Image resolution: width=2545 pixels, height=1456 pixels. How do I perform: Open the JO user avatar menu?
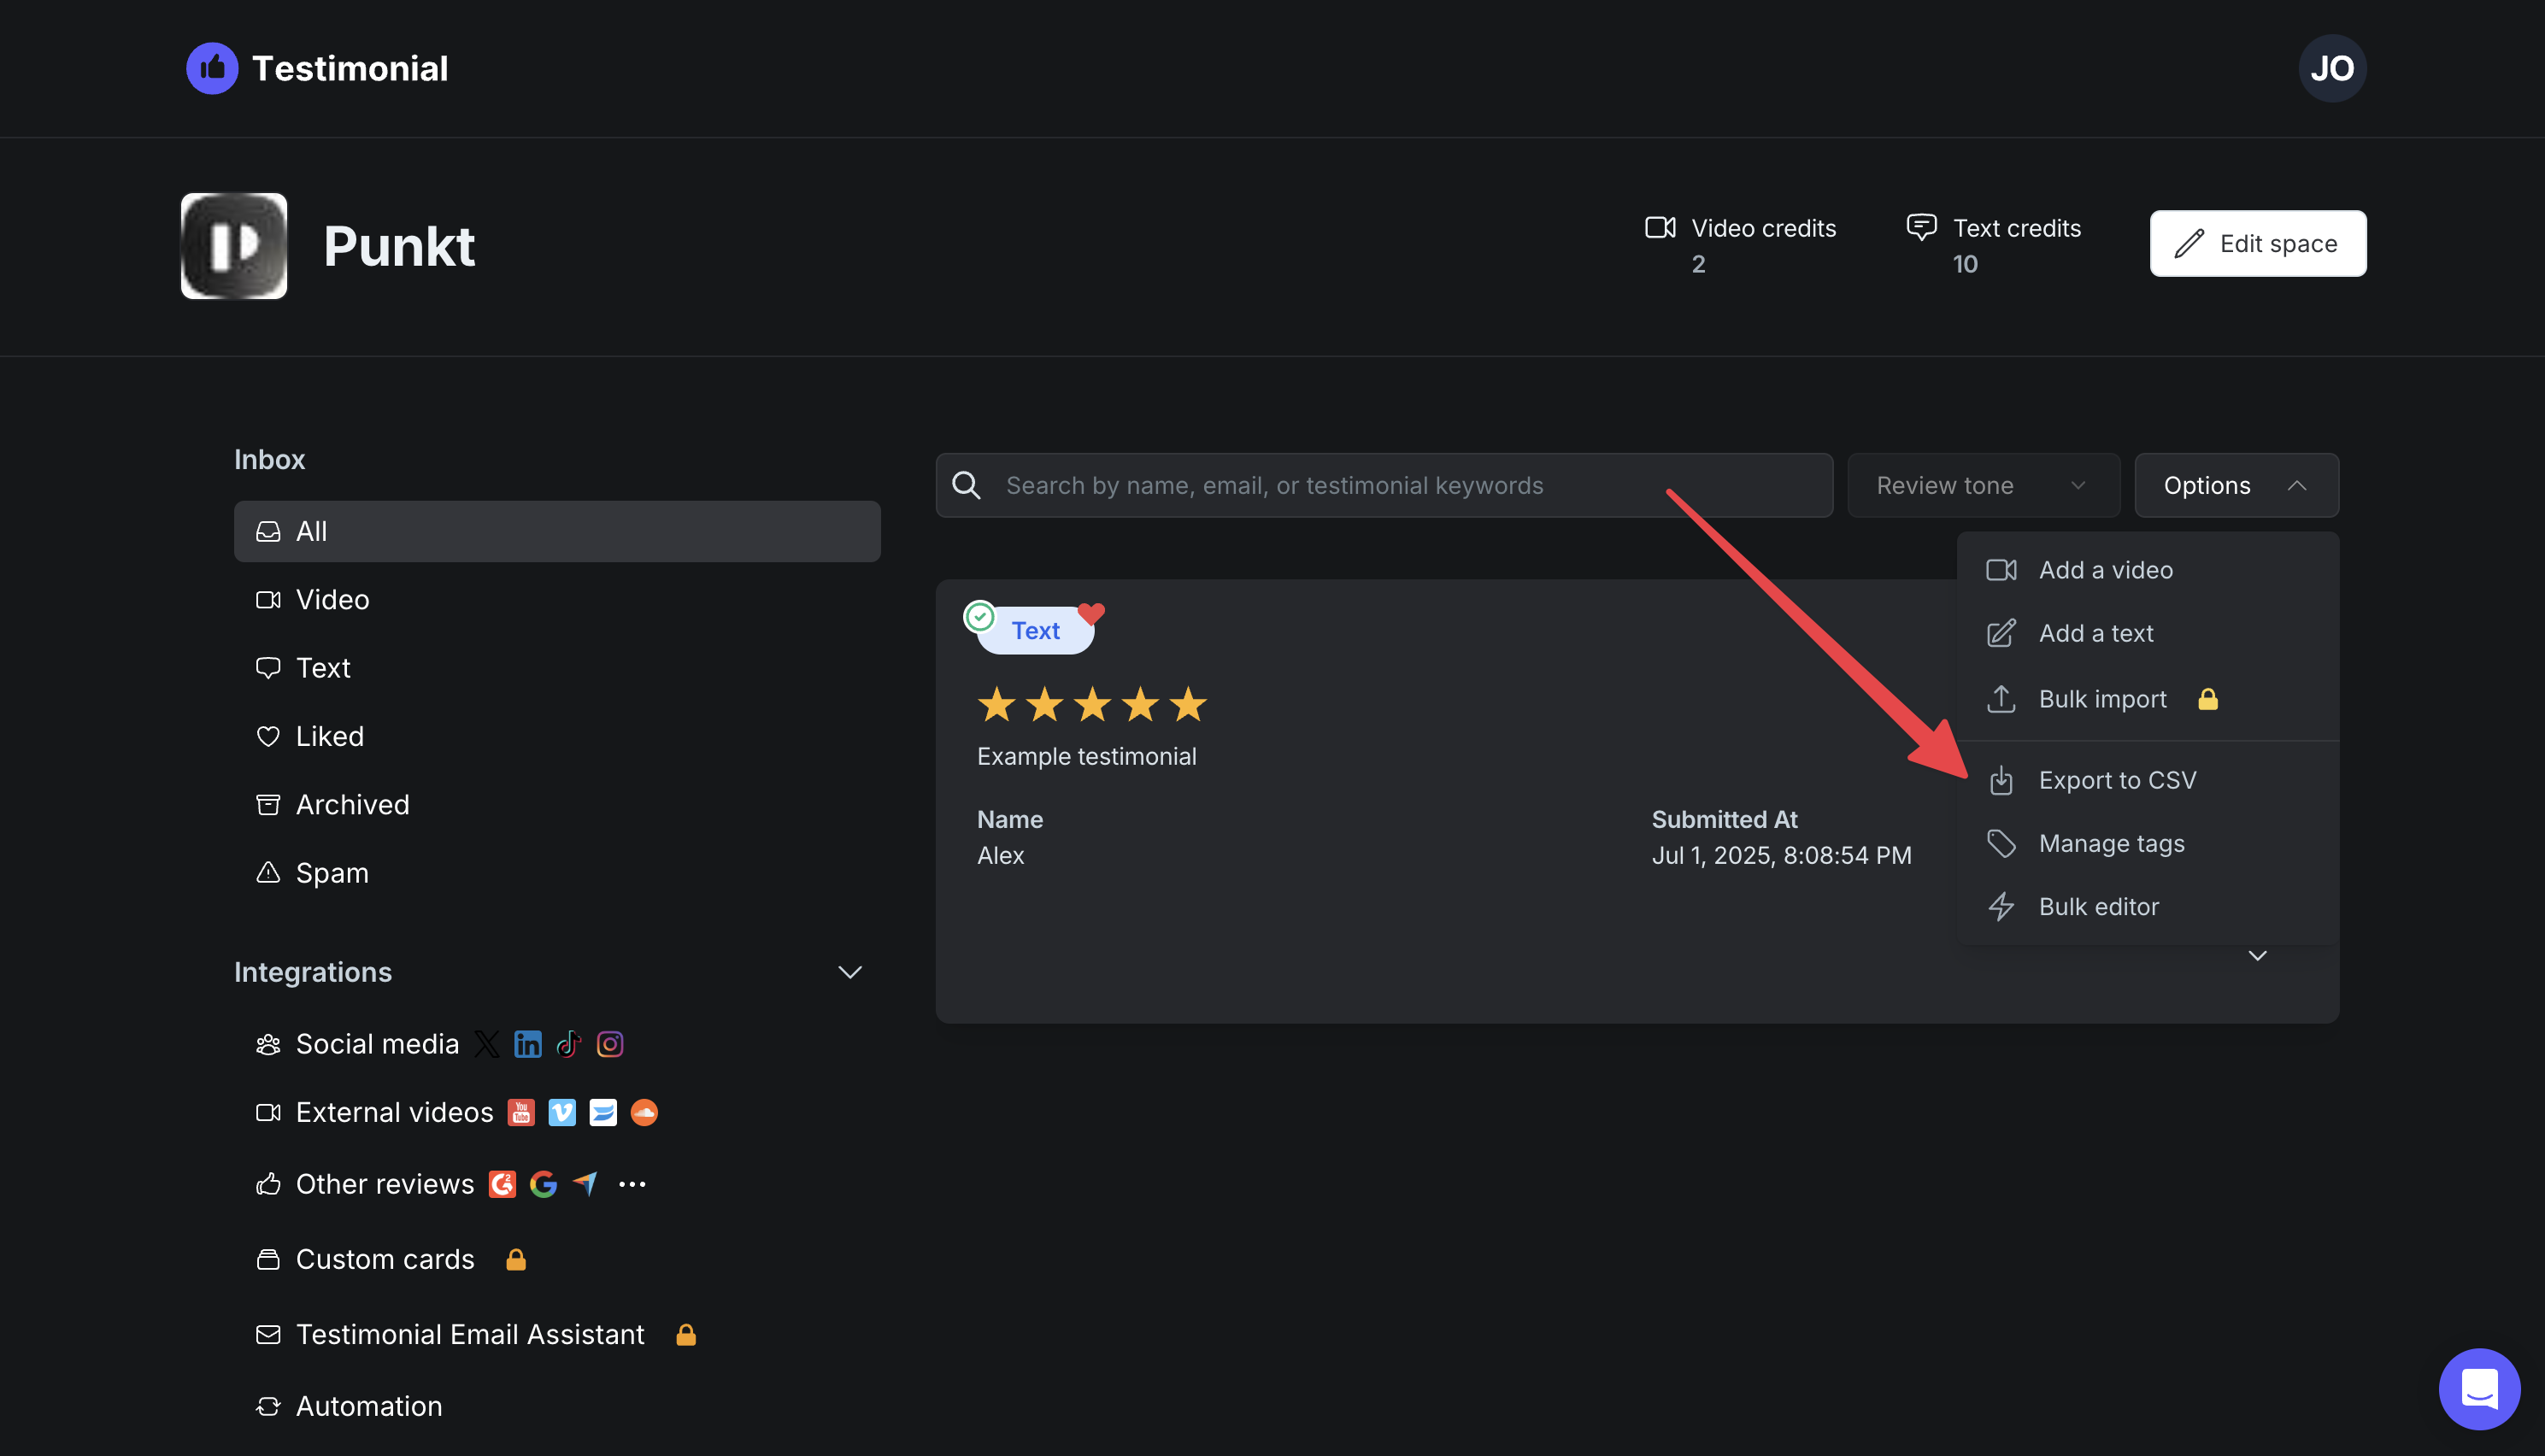2331,68
